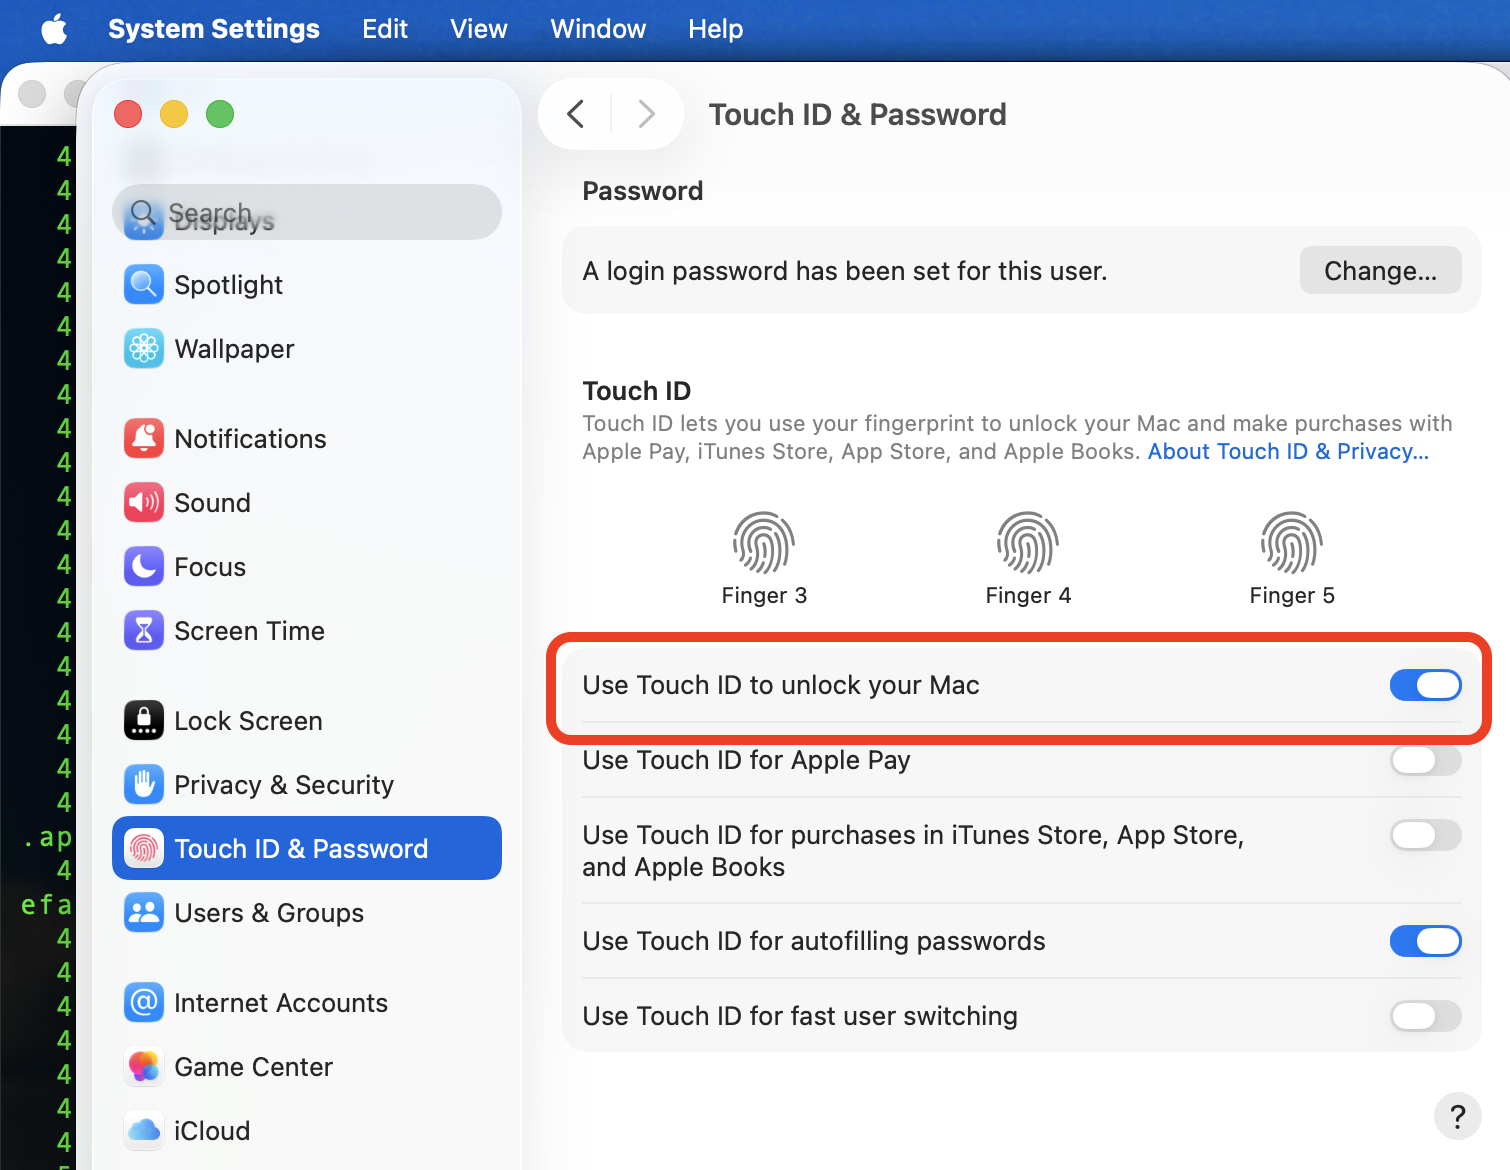The image size is (1510, 1170).
Task: Open Privacy & Security hand icon
Action: click(144, 785)
